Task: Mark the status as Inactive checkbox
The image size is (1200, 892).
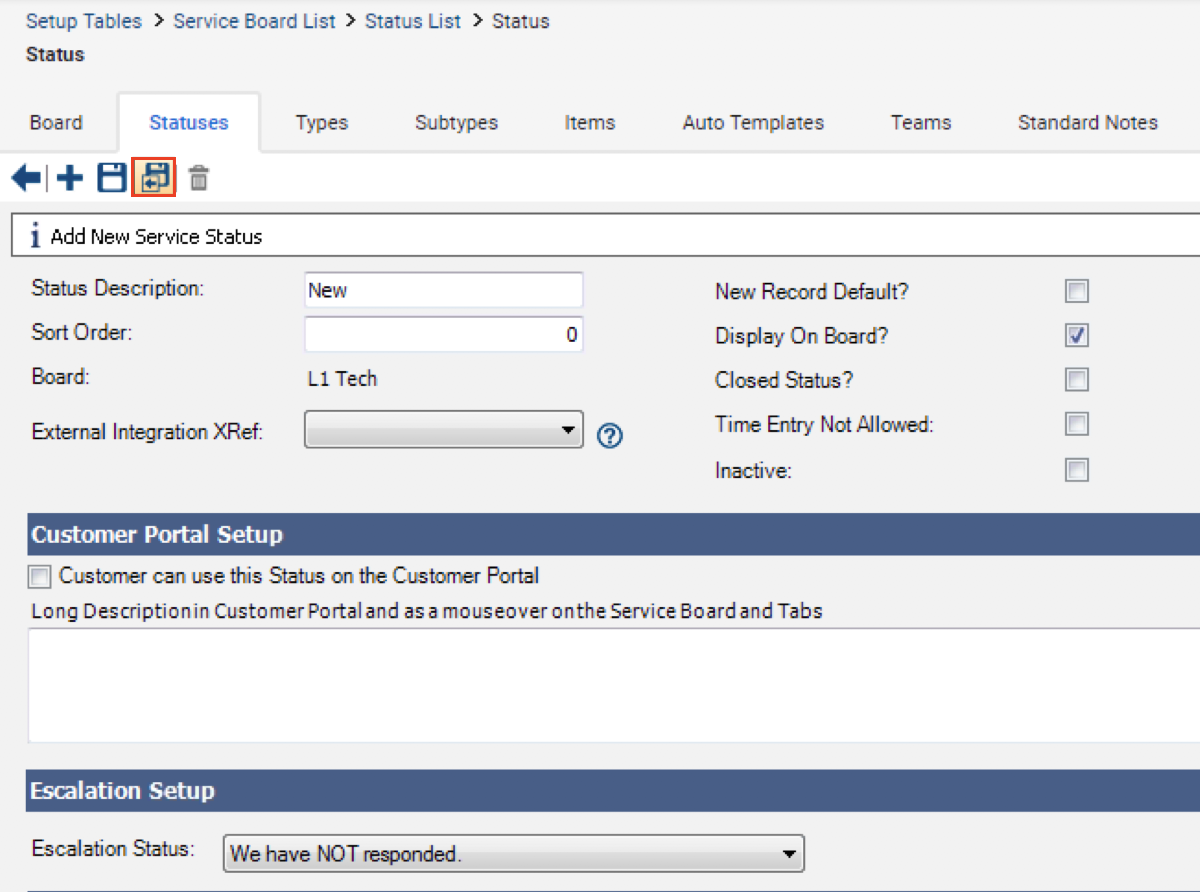Action: click(1077, 470)
